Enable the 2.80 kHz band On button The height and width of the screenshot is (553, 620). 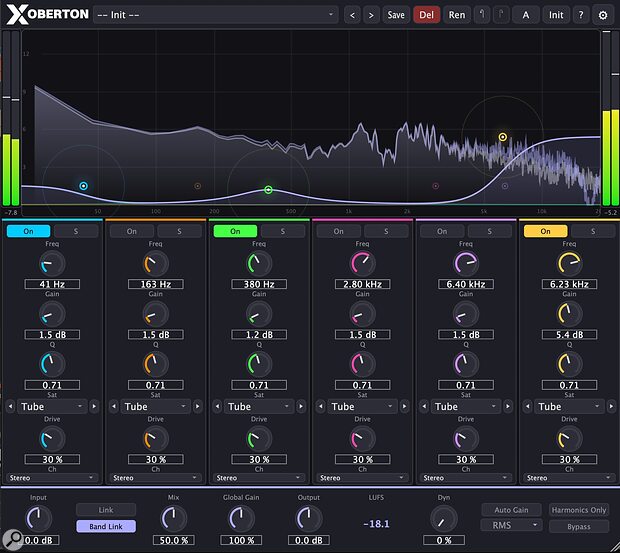click(338, 231)
